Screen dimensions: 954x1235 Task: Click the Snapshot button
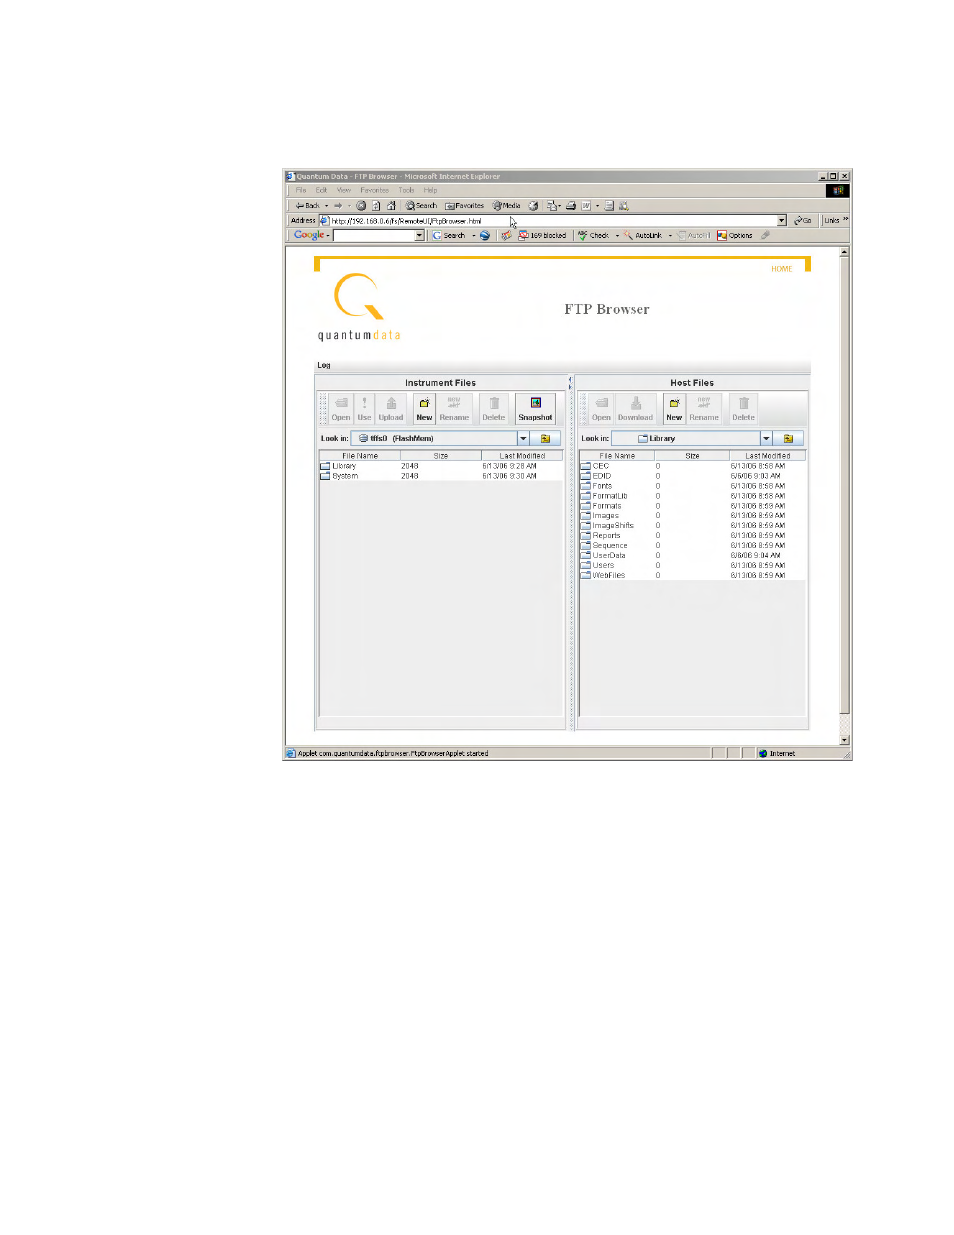point(535,408)
